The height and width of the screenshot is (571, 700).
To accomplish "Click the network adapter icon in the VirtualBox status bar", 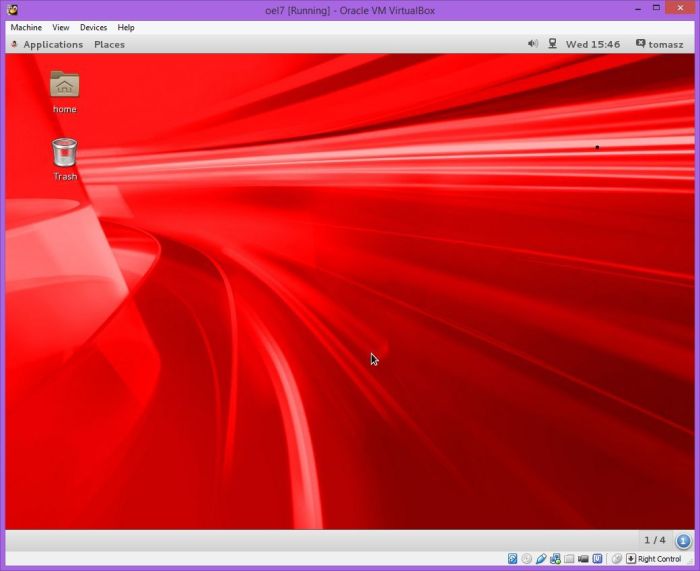I will tap(555, 559).
